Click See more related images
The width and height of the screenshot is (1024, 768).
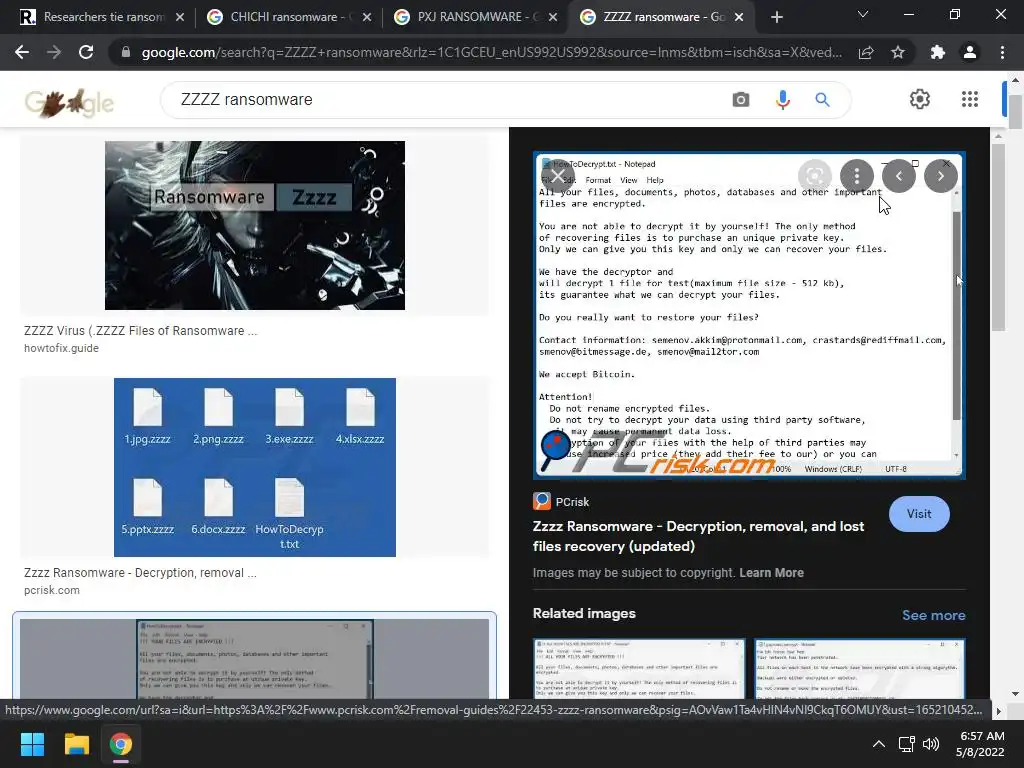(x=933, y=615)
